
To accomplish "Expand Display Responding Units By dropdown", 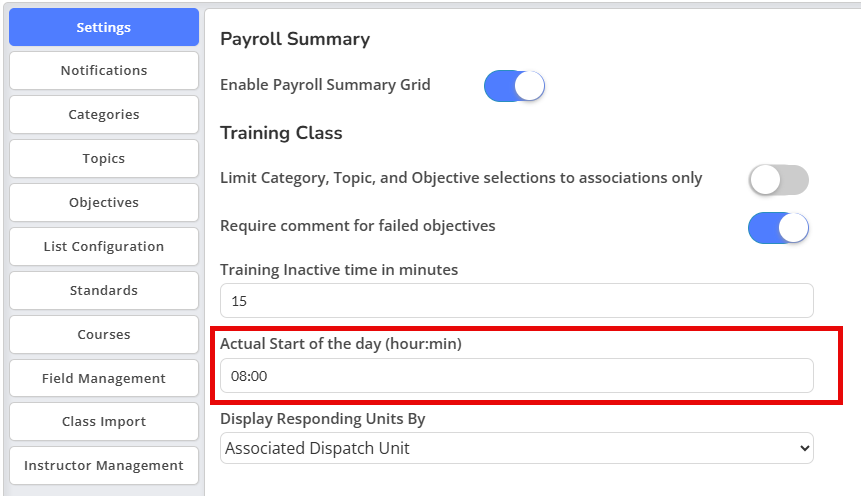I will [x=517, y=448].
